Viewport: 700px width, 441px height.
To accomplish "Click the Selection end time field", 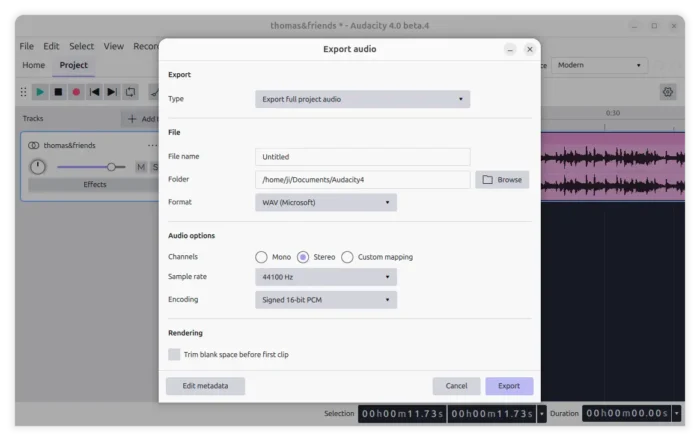I will click(492, 414).
